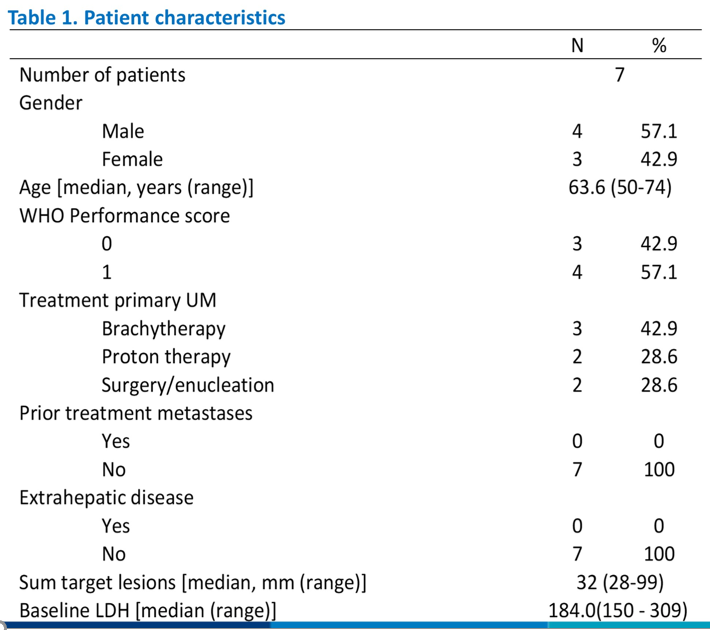
Task: Click the value 32 (28-99)
Action: 620,582
